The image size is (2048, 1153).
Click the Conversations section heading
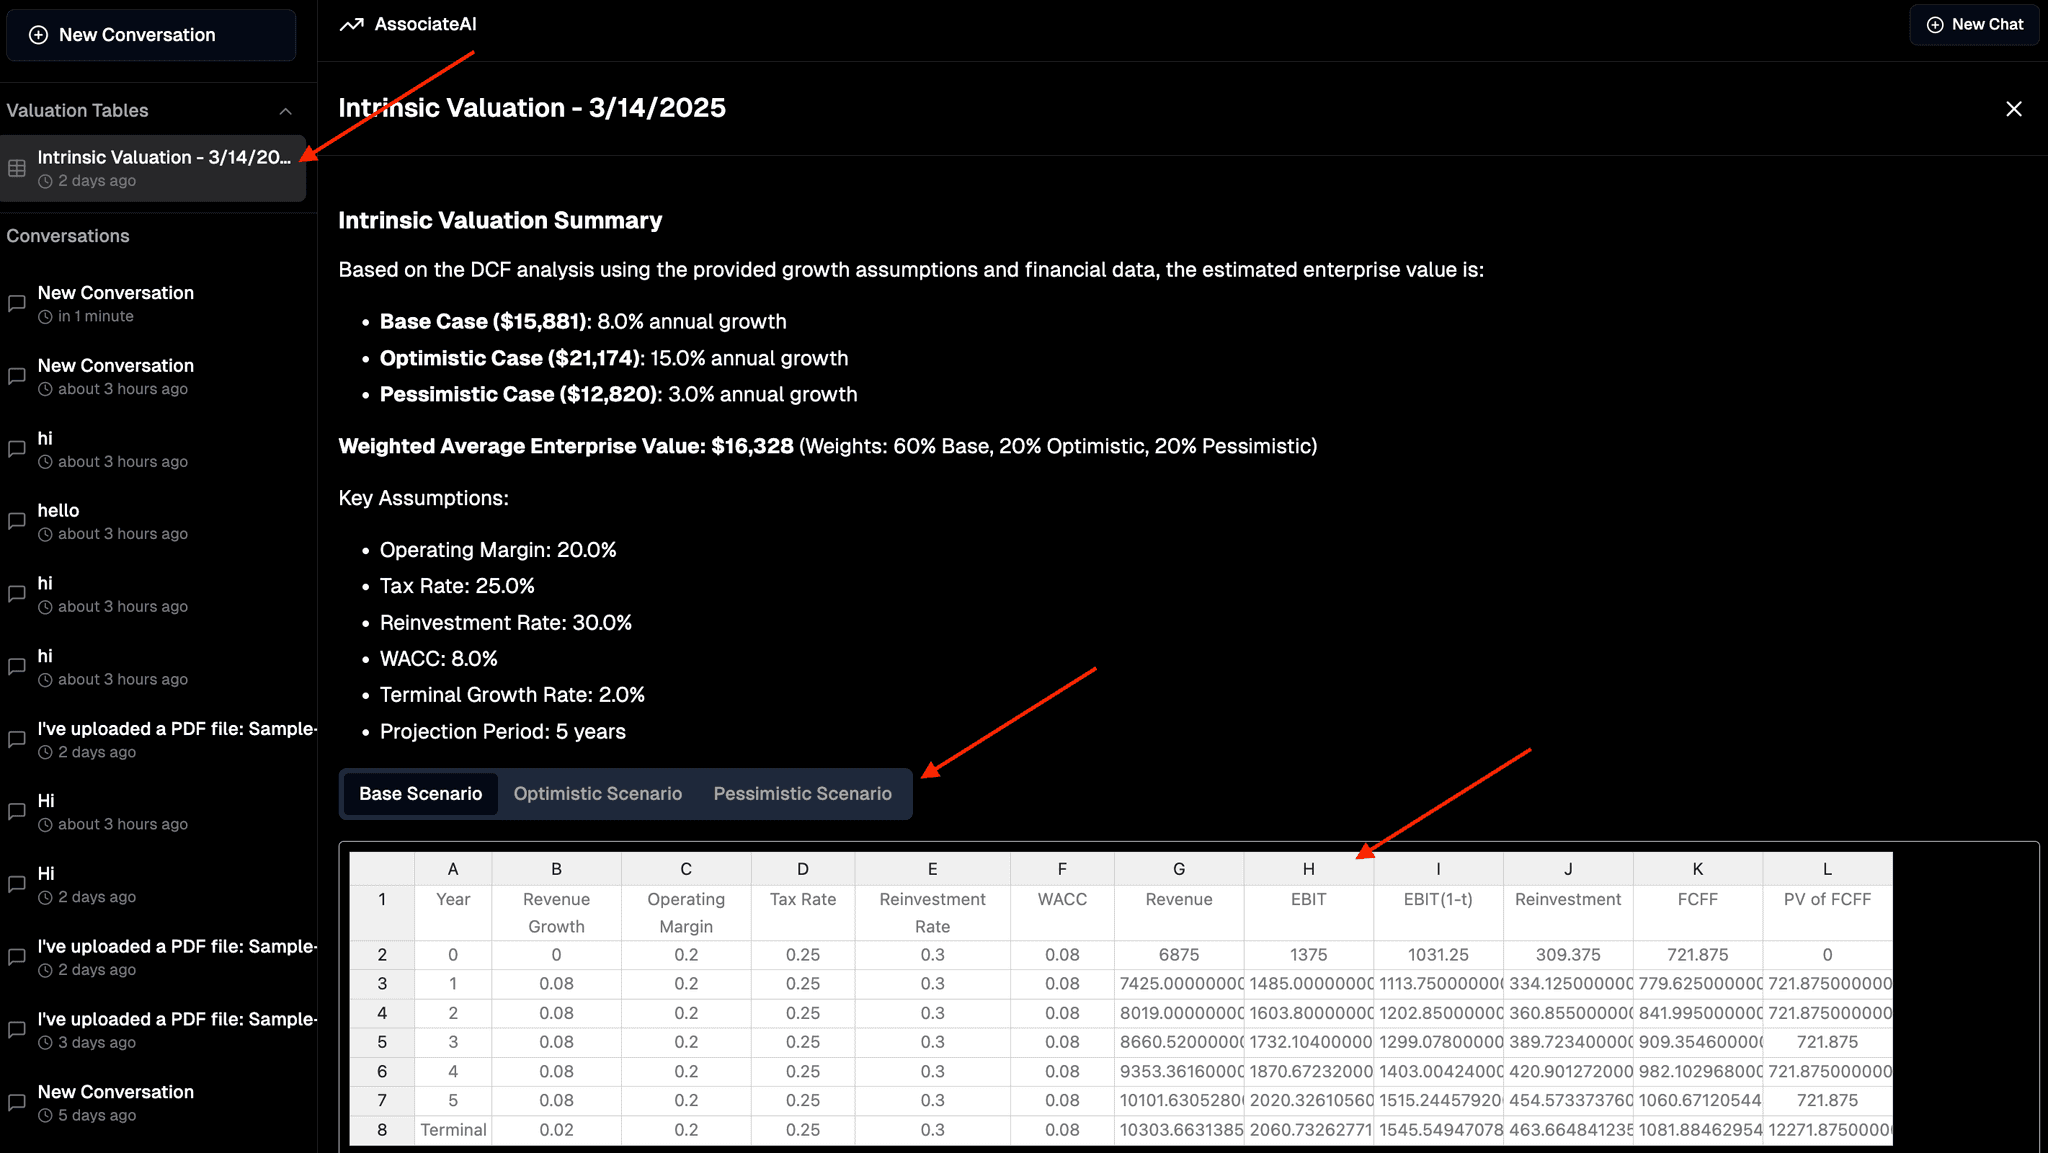pyautogui.click(x=68, y=236)
